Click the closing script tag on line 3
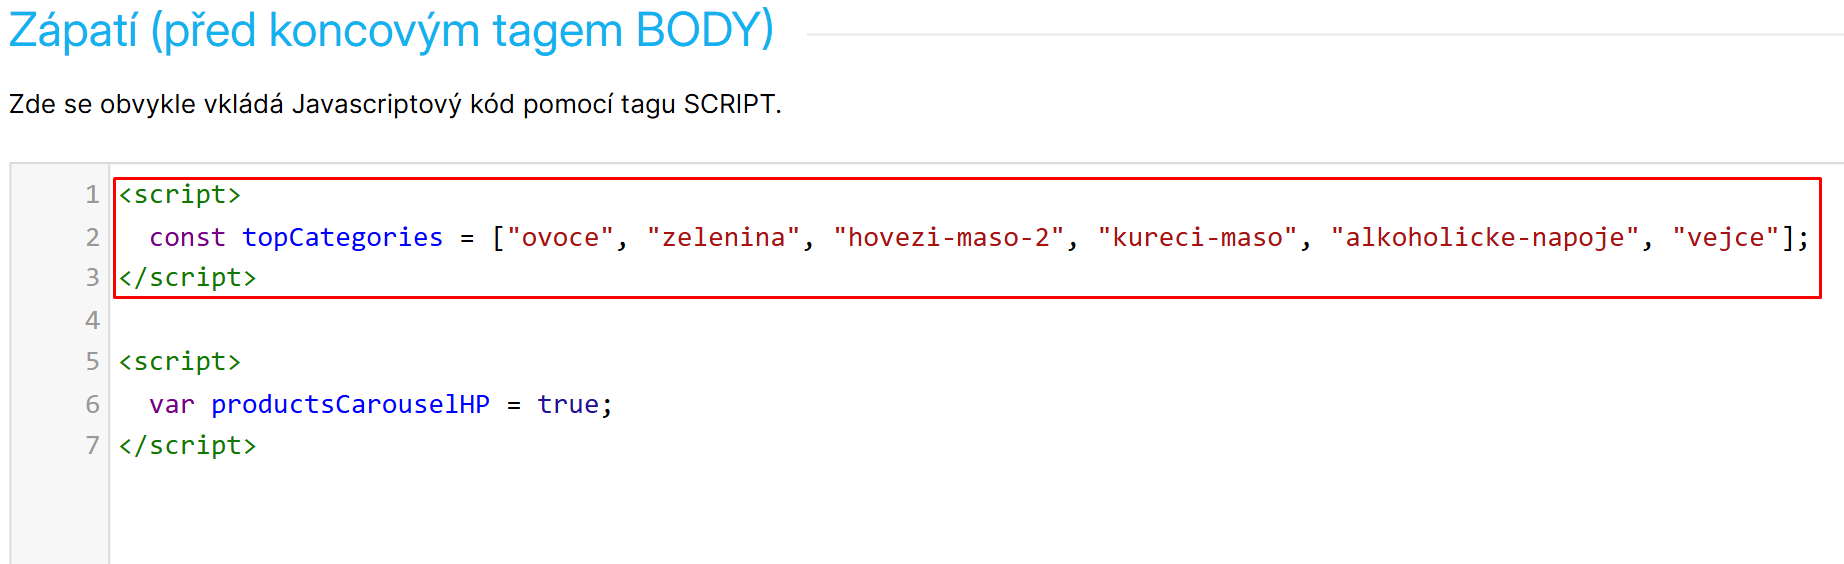The width and height of the screenshot is (1844, 564). (x=187, y=277)
